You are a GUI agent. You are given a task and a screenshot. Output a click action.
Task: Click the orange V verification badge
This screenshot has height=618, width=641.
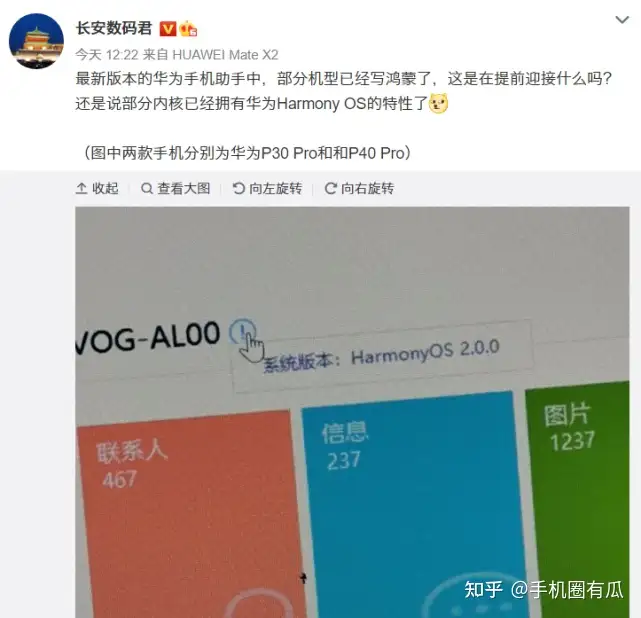tap(168, 29)
